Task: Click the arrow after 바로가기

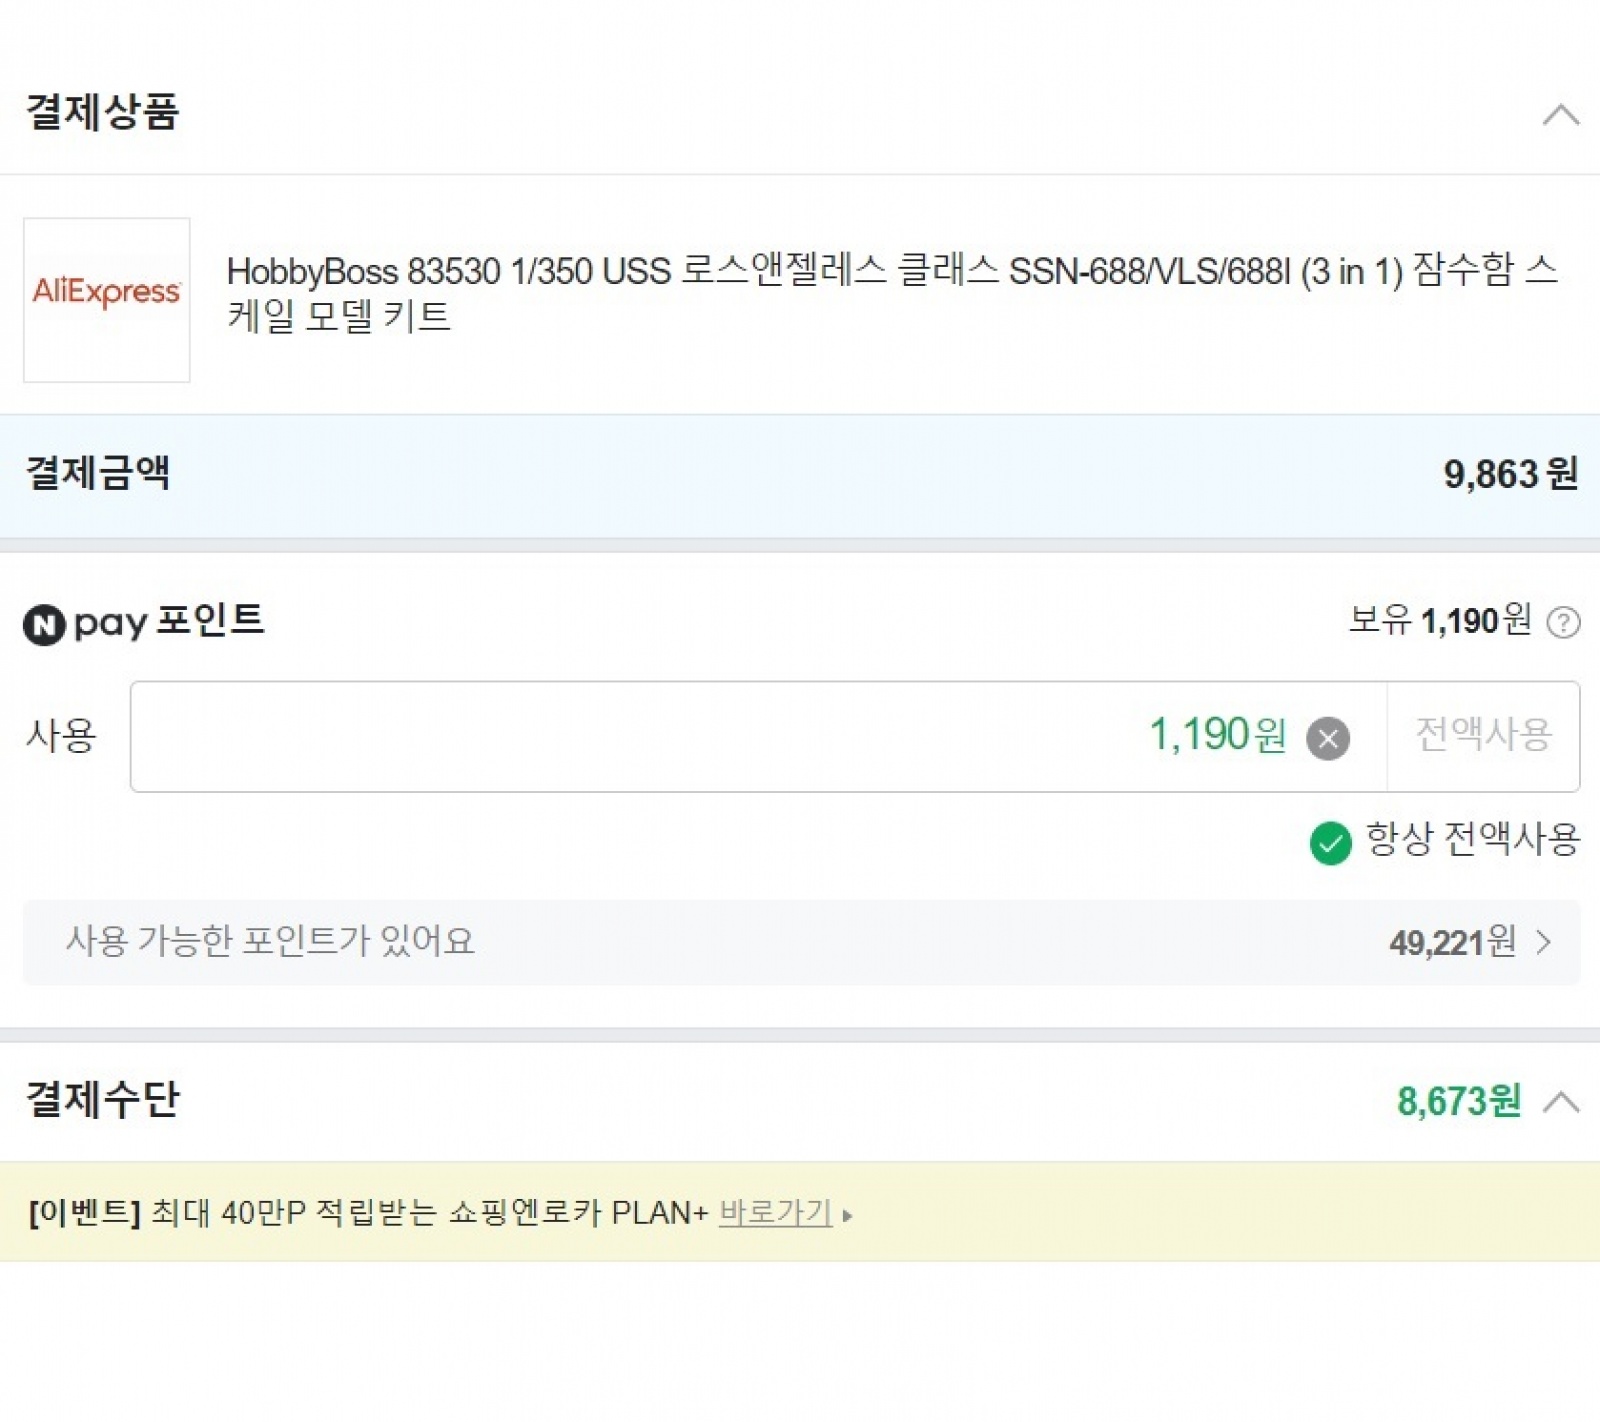Action: 848,1216
